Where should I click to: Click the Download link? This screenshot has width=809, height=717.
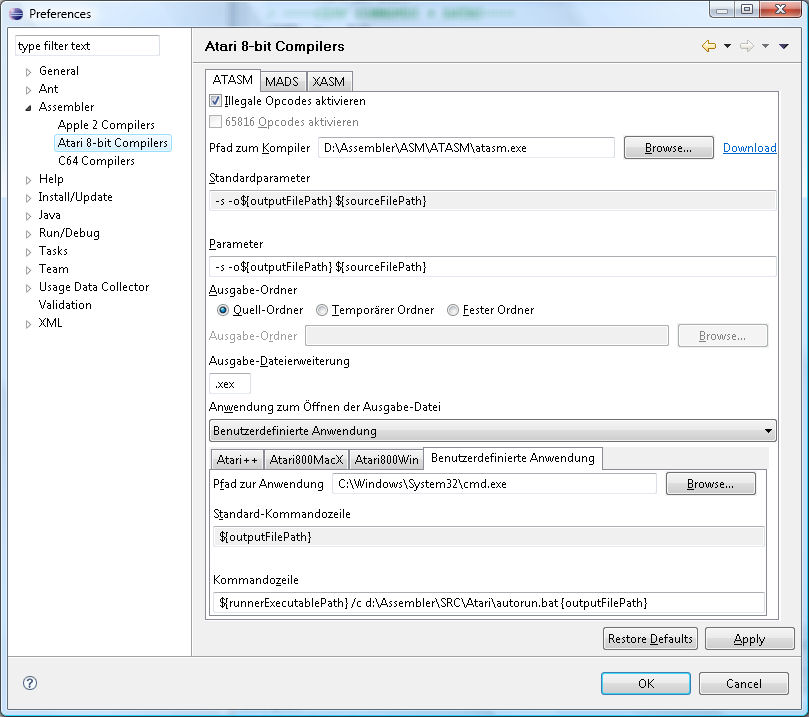click(750, 148)
